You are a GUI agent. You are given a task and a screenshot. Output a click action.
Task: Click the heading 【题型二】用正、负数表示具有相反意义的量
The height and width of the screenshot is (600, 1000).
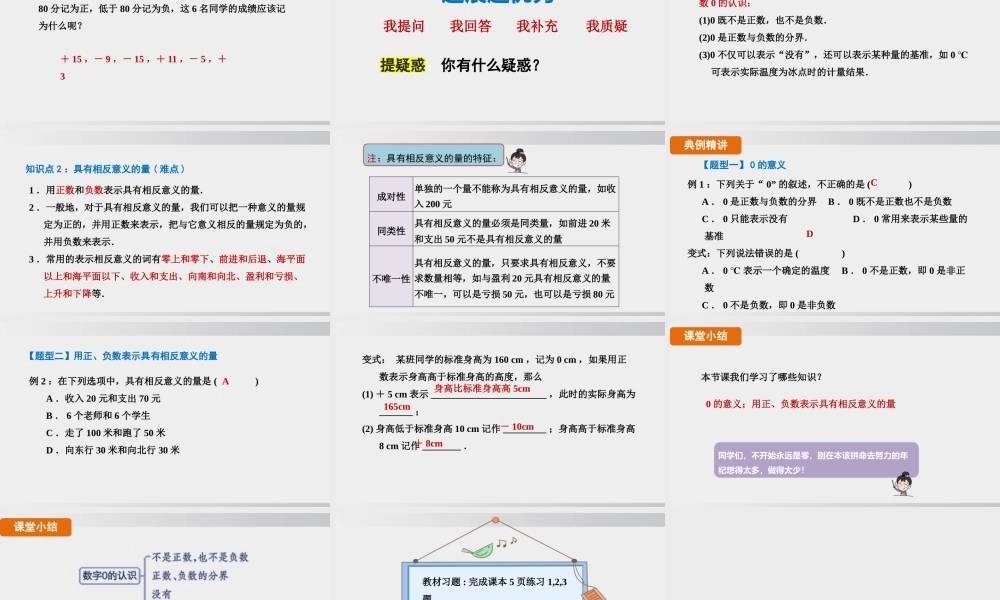click(x=122, y=356)
